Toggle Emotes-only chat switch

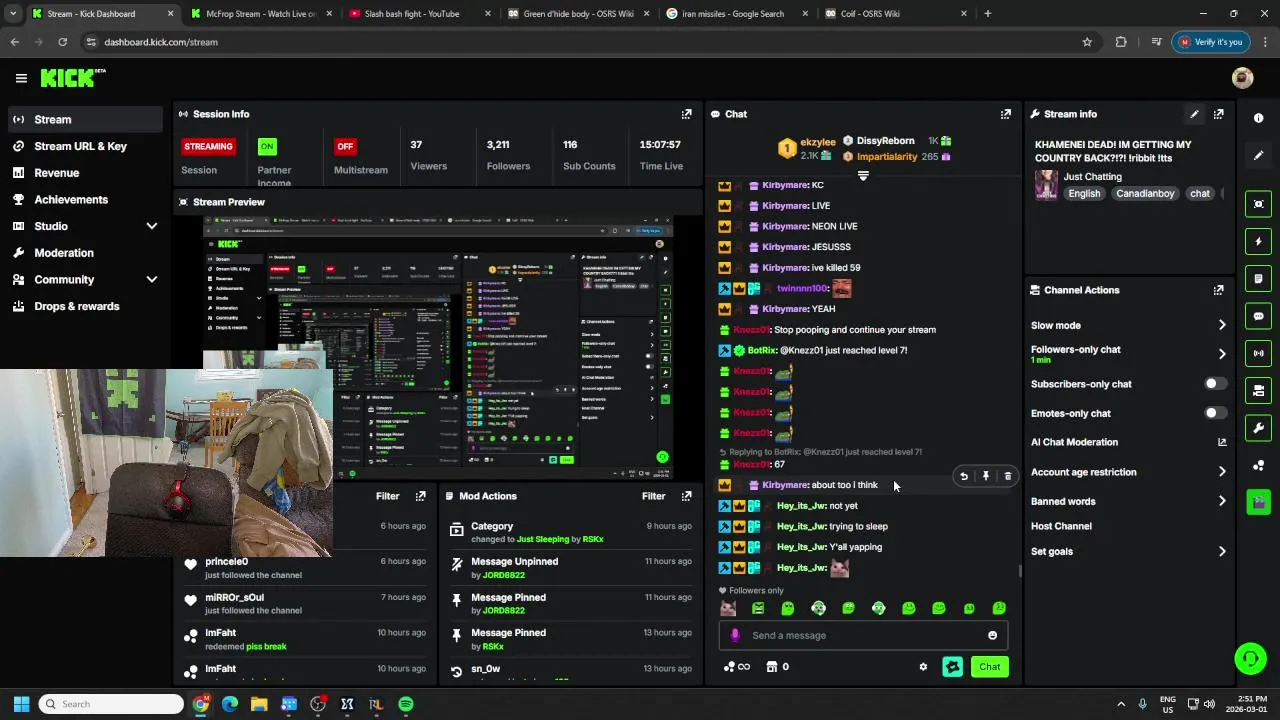point(1215,413)
